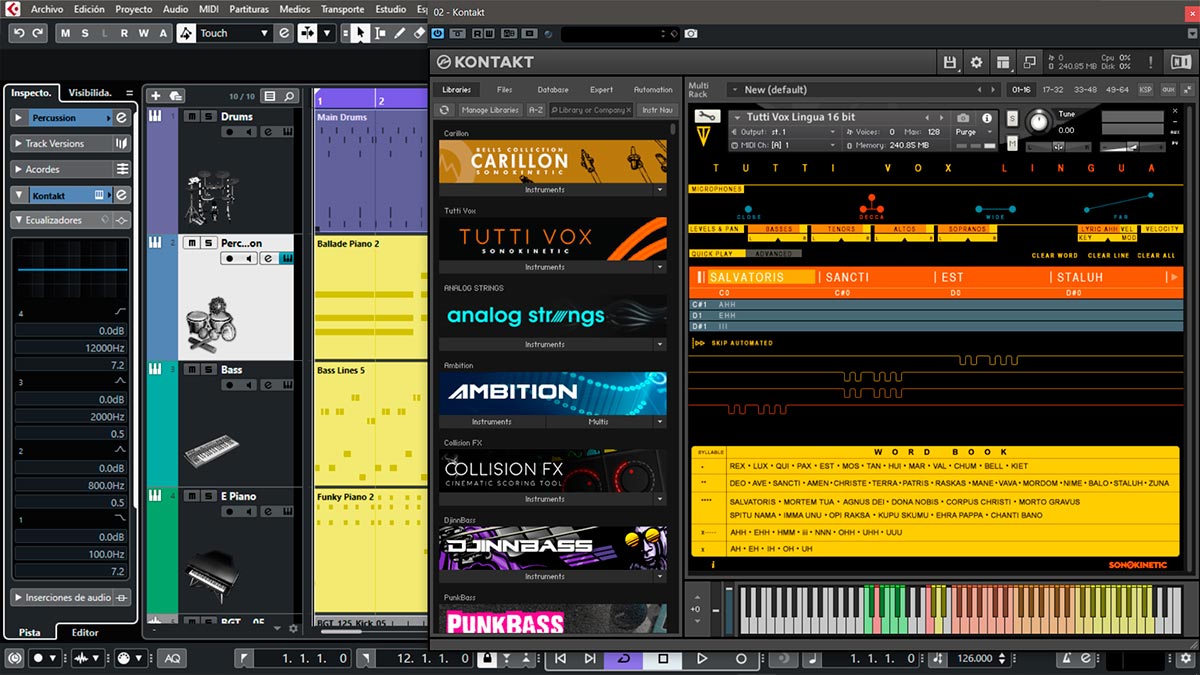
Task: Toggle the transport cycle loop button
Action: (625, 658)
